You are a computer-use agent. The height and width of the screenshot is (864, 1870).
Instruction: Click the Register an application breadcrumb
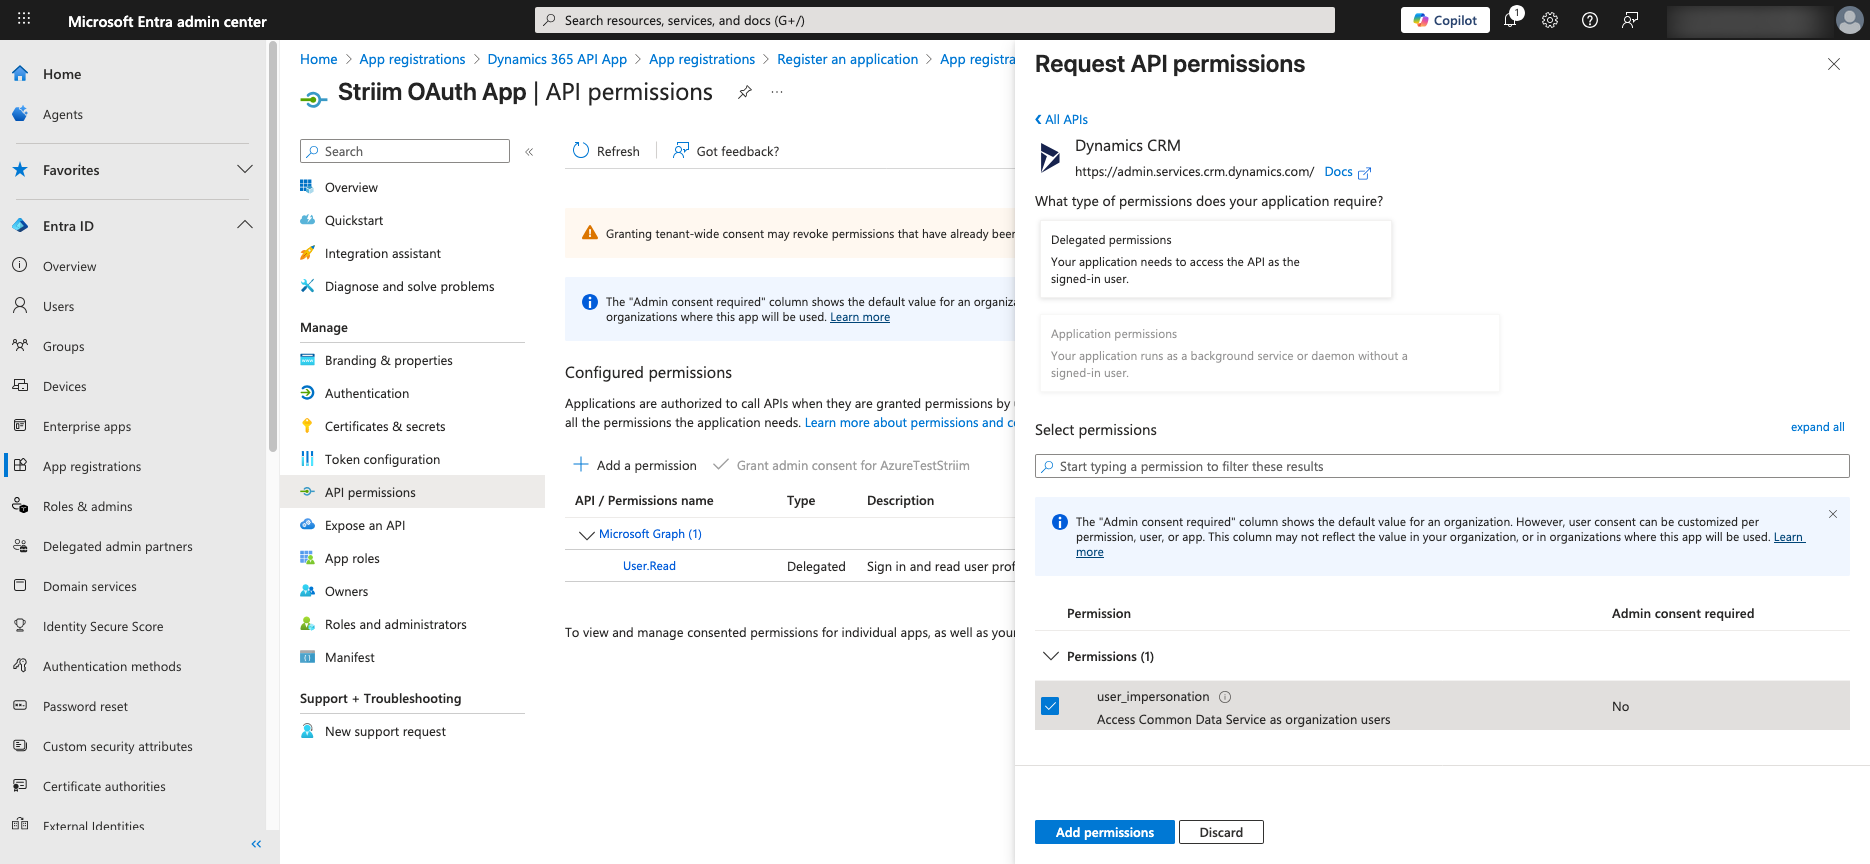pos(847,59)
